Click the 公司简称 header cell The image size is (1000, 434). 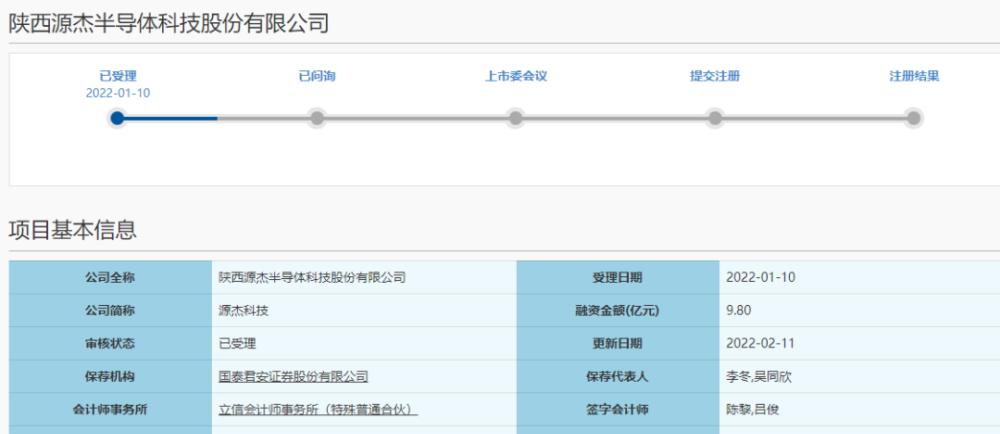point(110,310)
